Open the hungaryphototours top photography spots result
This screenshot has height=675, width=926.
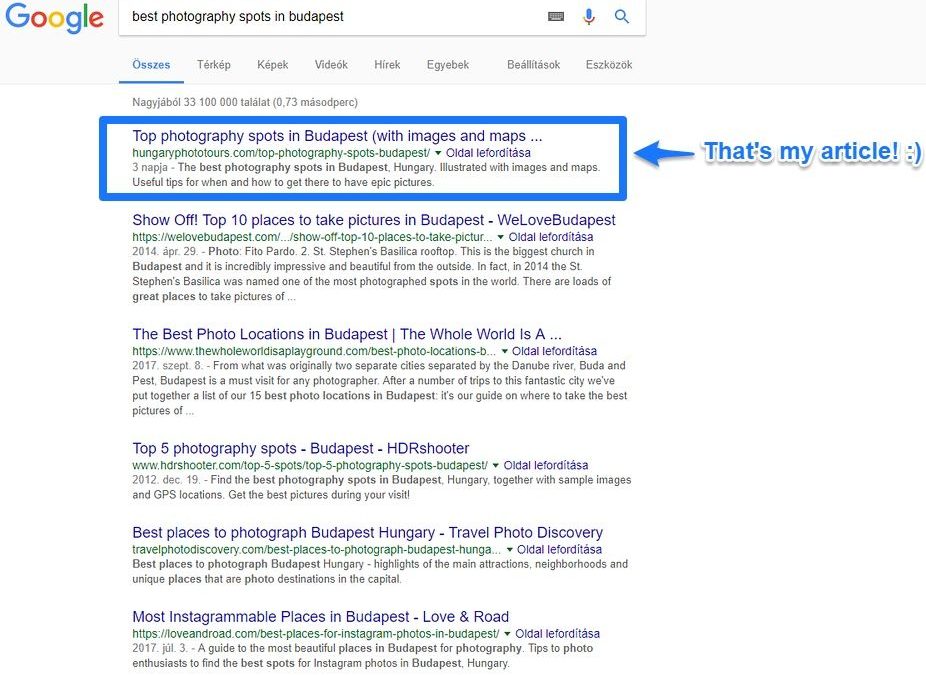tap(337, 136)
